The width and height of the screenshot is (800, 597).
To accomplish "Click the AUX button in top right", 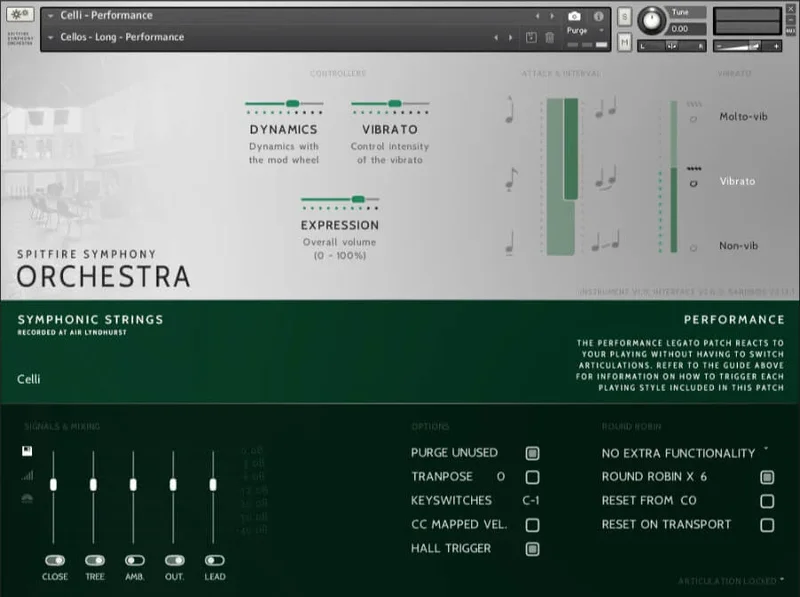I will (790, 31).
